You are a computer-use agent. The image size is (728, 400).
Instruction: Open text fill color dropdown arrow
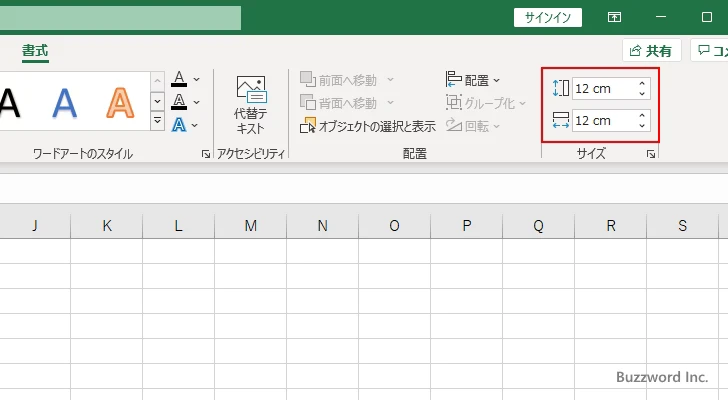click(196, 79)
